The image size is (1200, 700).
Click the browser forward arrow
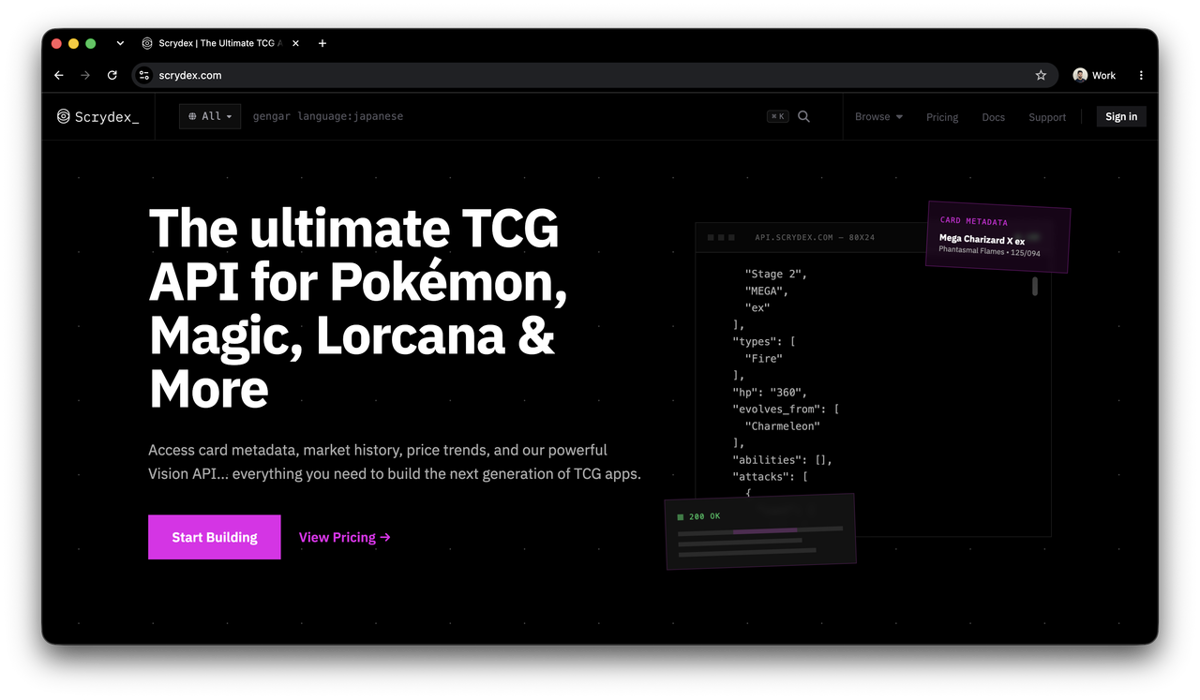[x=85, y=75]
